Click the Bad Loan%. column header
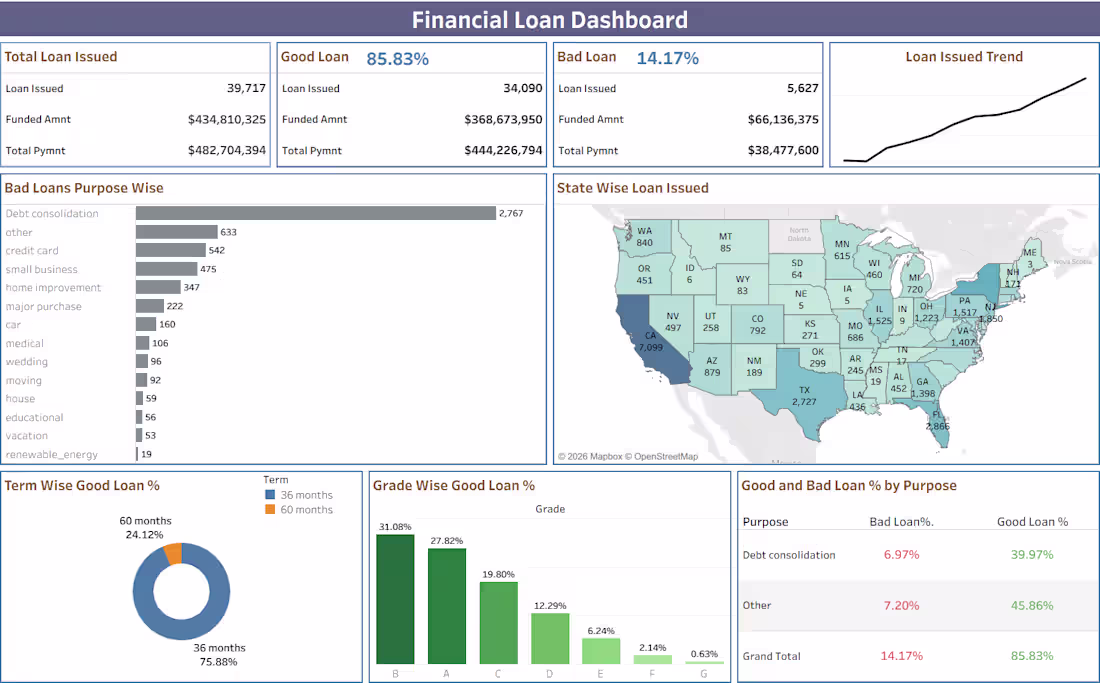Image resolution: width=1100 pixels, height=683 pixels. [x=901, y=522]
